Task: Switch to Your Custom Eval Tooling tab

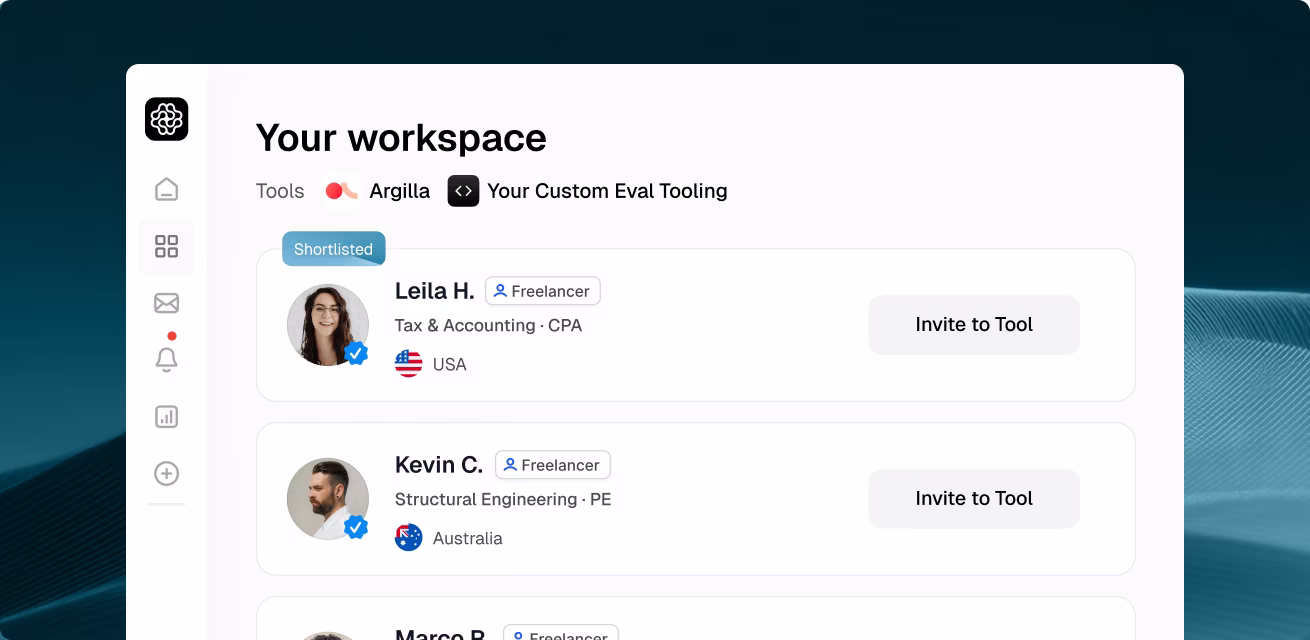Action: tap(588, 190)
